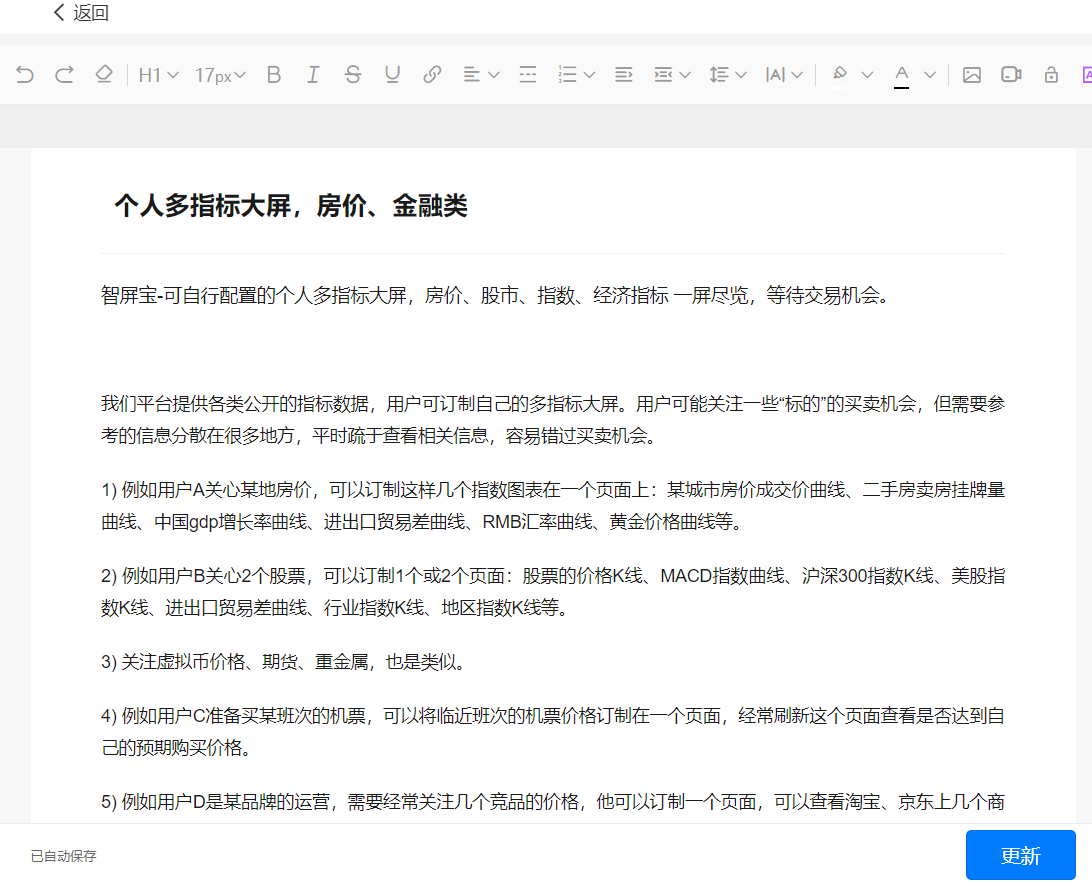Click the paragraph starting 智屏宝-可自行配置
Image resolution: width=1092 pixels, height=886 pixels.
495,295
